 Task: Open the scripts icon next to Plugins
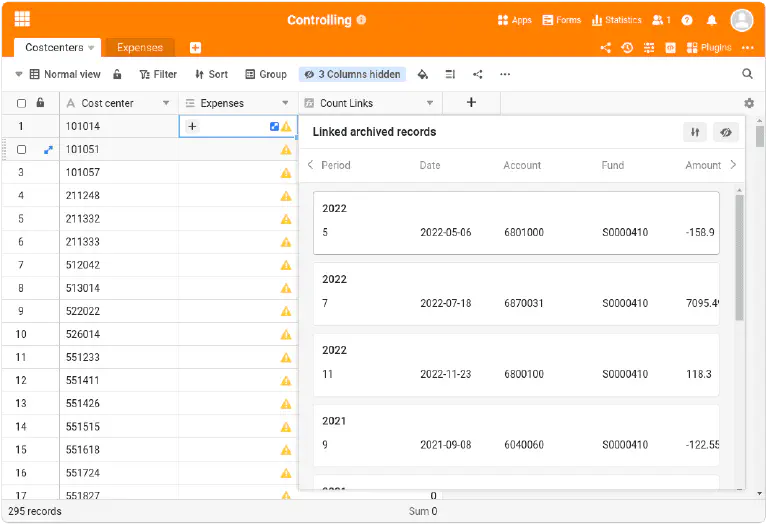pyautogui.click(x=671, y=48)
